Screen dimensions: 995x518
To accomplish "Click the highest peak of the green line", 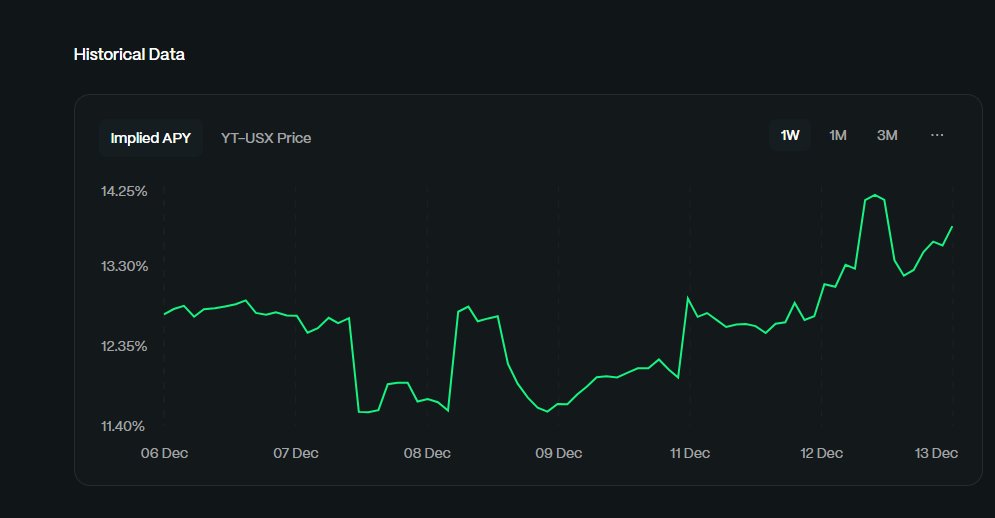I will pyautogui.click(x=875, y=195).
